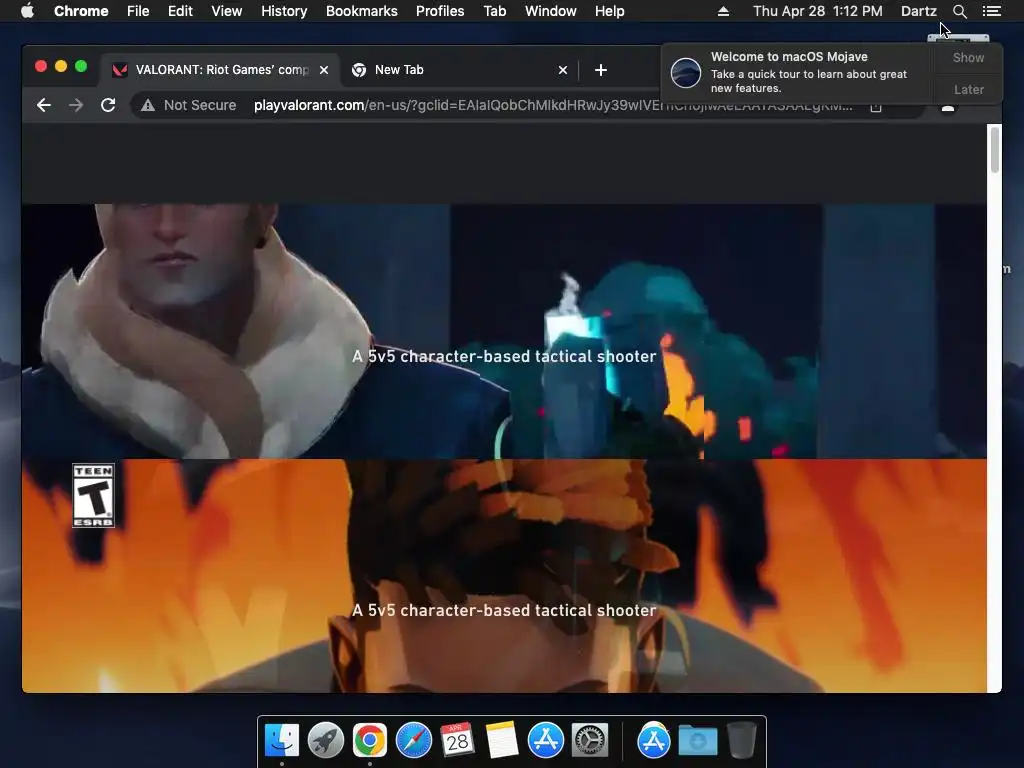Open Launchpad rocket in the Dock
The image size is (1024, 768).
click(x=326, y=740)
